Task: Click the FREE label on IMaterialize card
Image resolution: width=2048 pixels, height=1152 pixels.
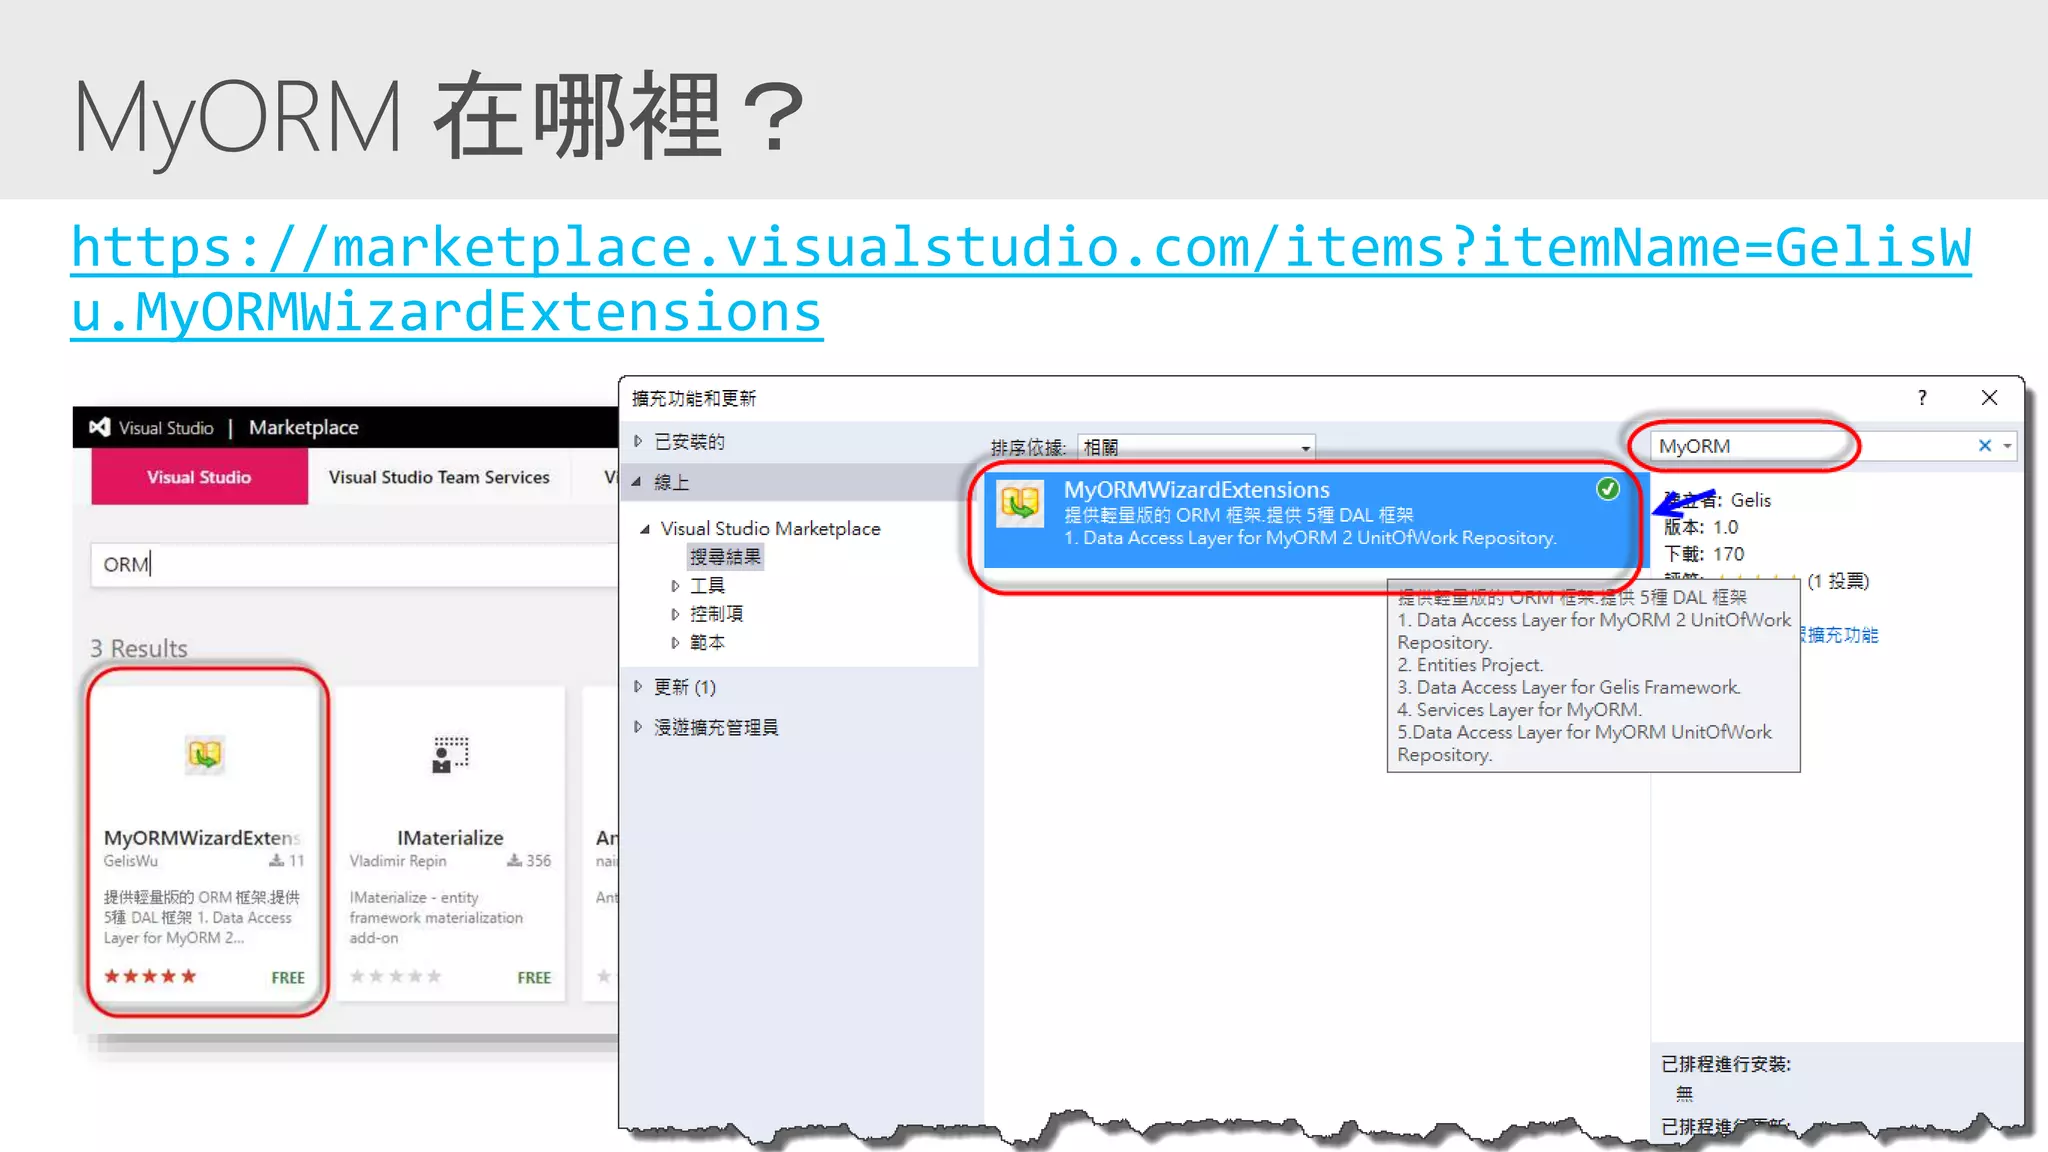Action: click(x=534, y=977)
